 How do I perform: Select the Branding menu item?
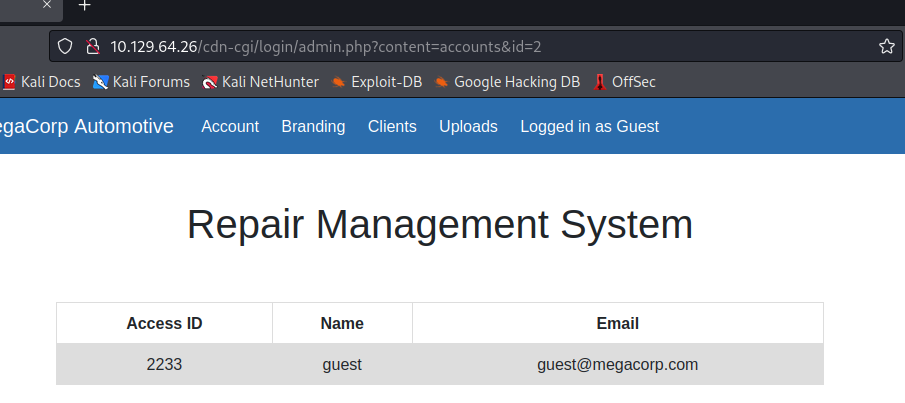313,126
